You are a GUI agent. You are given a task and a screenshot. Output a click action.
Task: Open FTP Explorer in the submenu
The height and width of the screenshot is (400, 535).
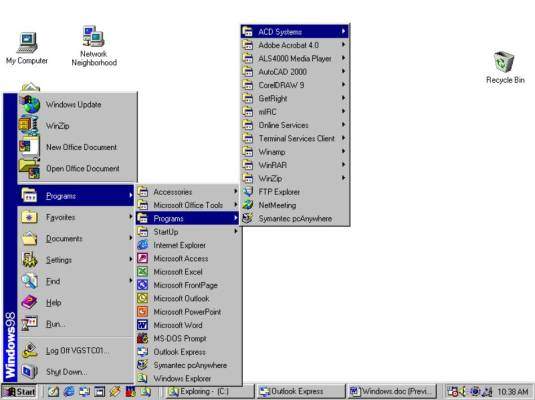[295, 192]
